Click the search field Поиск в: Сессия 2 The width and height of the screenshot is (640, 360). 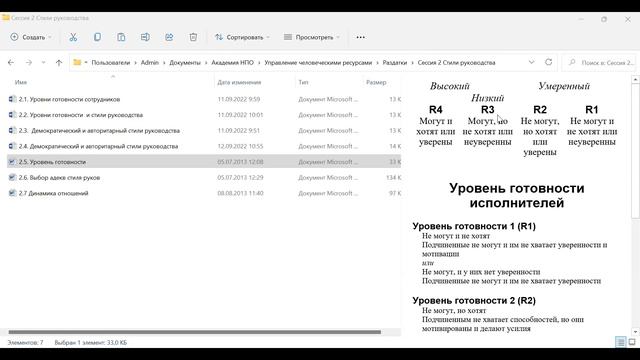[x=599, y=62]
